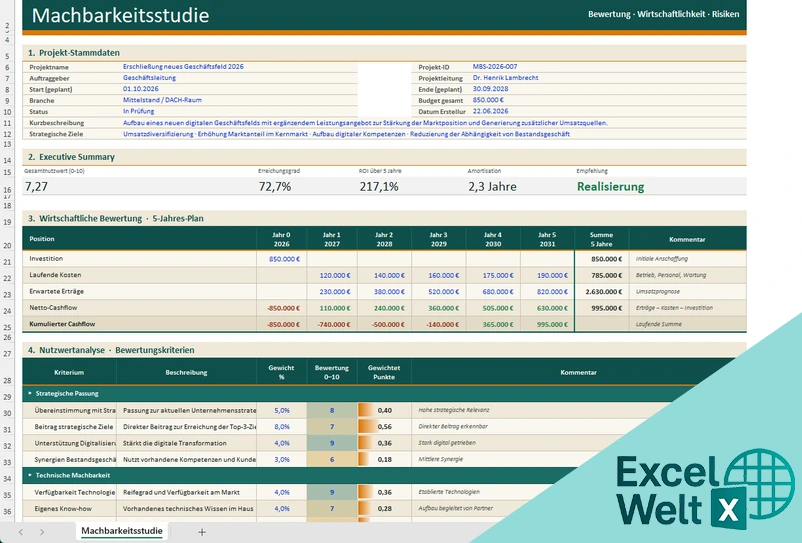
Task: Select Budget gesamt 850.000 € cell
Action: tap(488, 100)
